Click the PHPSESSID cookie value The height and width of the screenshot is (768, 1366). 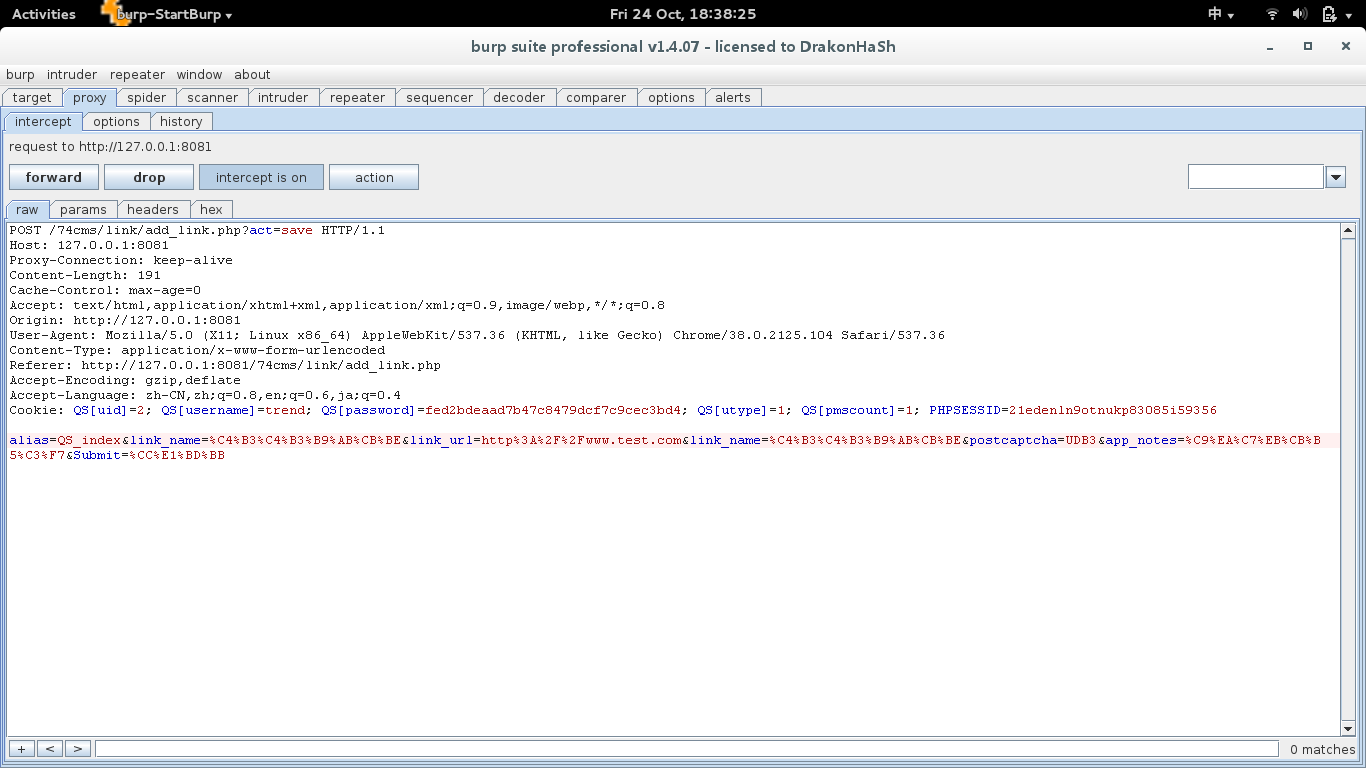coord(1113,410)
